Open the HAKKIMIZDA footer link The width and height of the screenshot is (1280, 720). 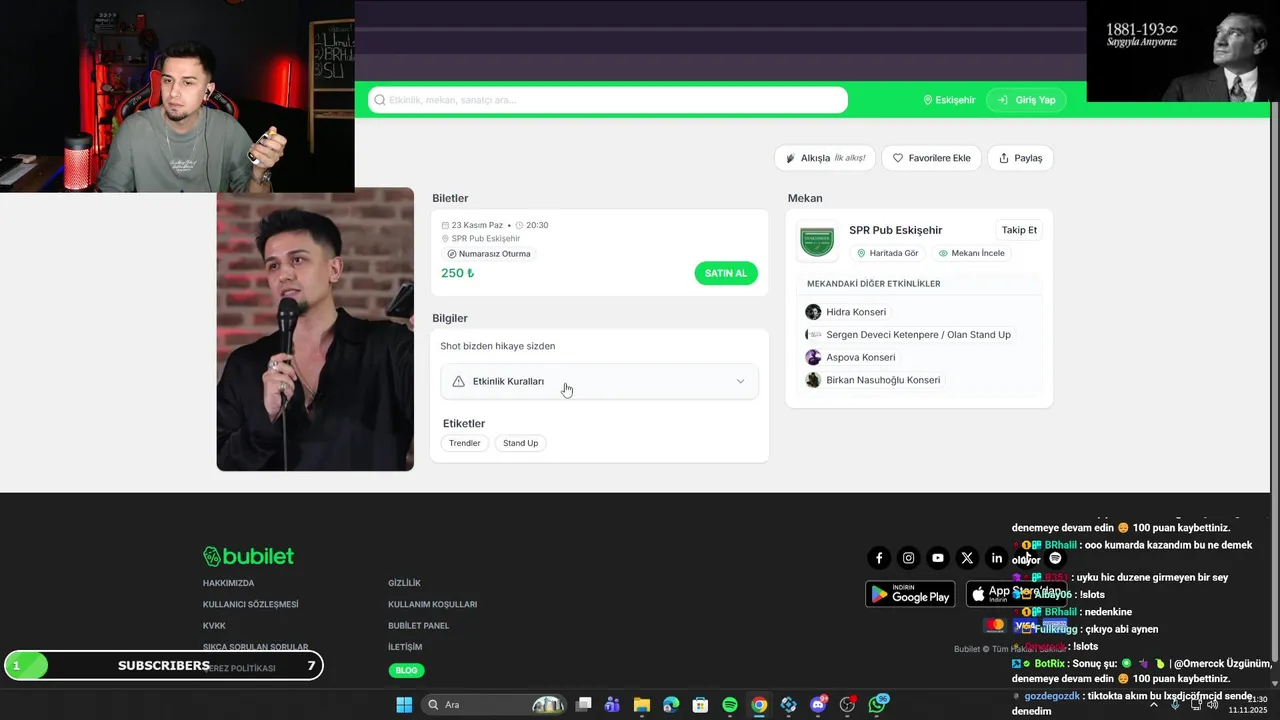228,583
